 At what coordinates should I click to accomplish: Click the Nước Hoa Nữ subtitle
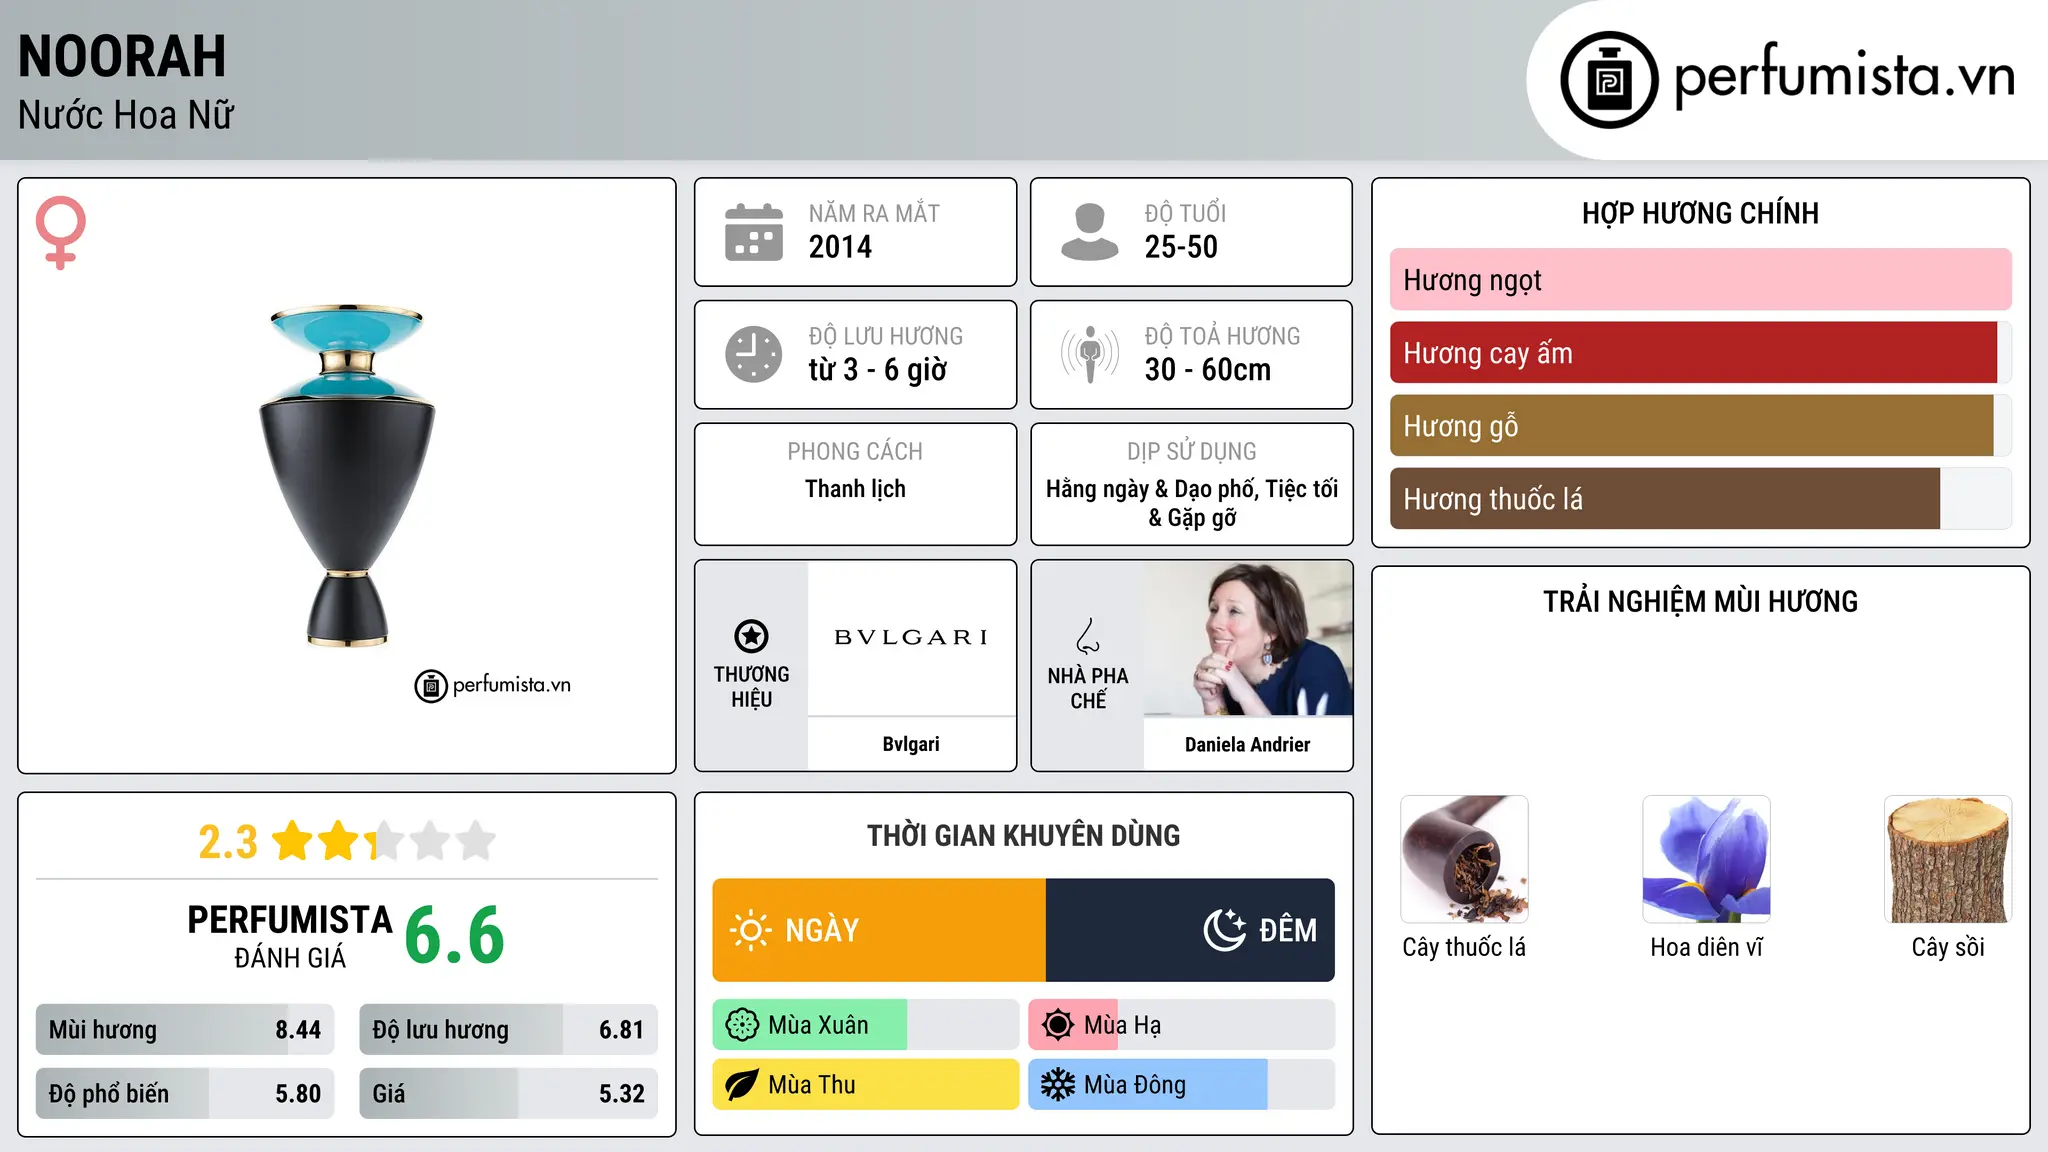click(126, 116)
